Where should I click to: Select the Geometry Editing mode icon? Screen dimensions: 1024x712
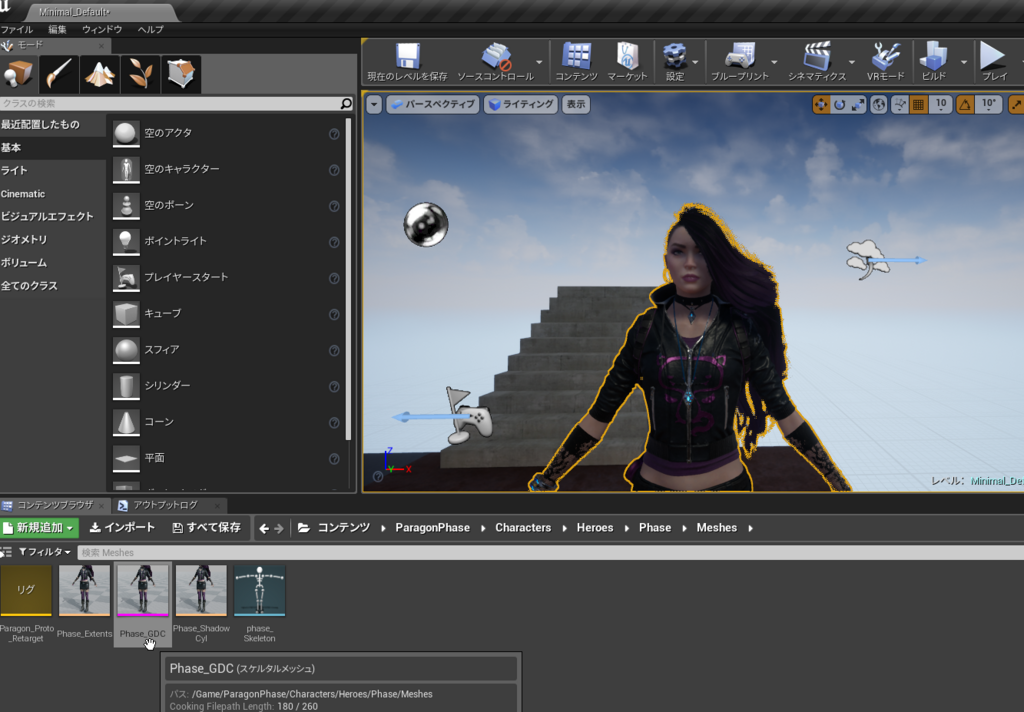[x=181, y=74]
